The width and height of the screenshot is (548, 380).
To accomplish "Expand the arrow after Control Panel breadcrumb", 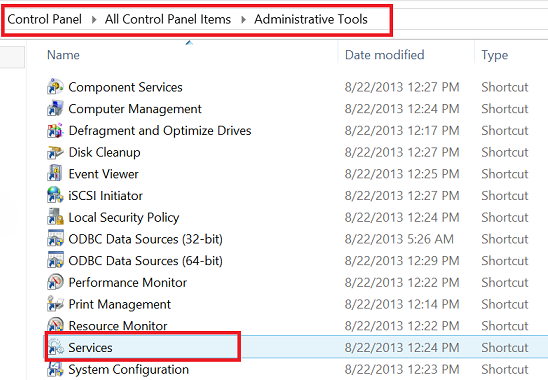I will 94,19.
